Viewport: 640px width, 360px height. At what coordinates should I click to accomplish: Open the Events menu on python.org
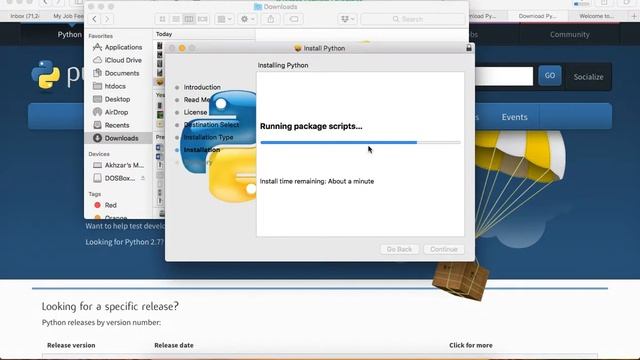514,117
